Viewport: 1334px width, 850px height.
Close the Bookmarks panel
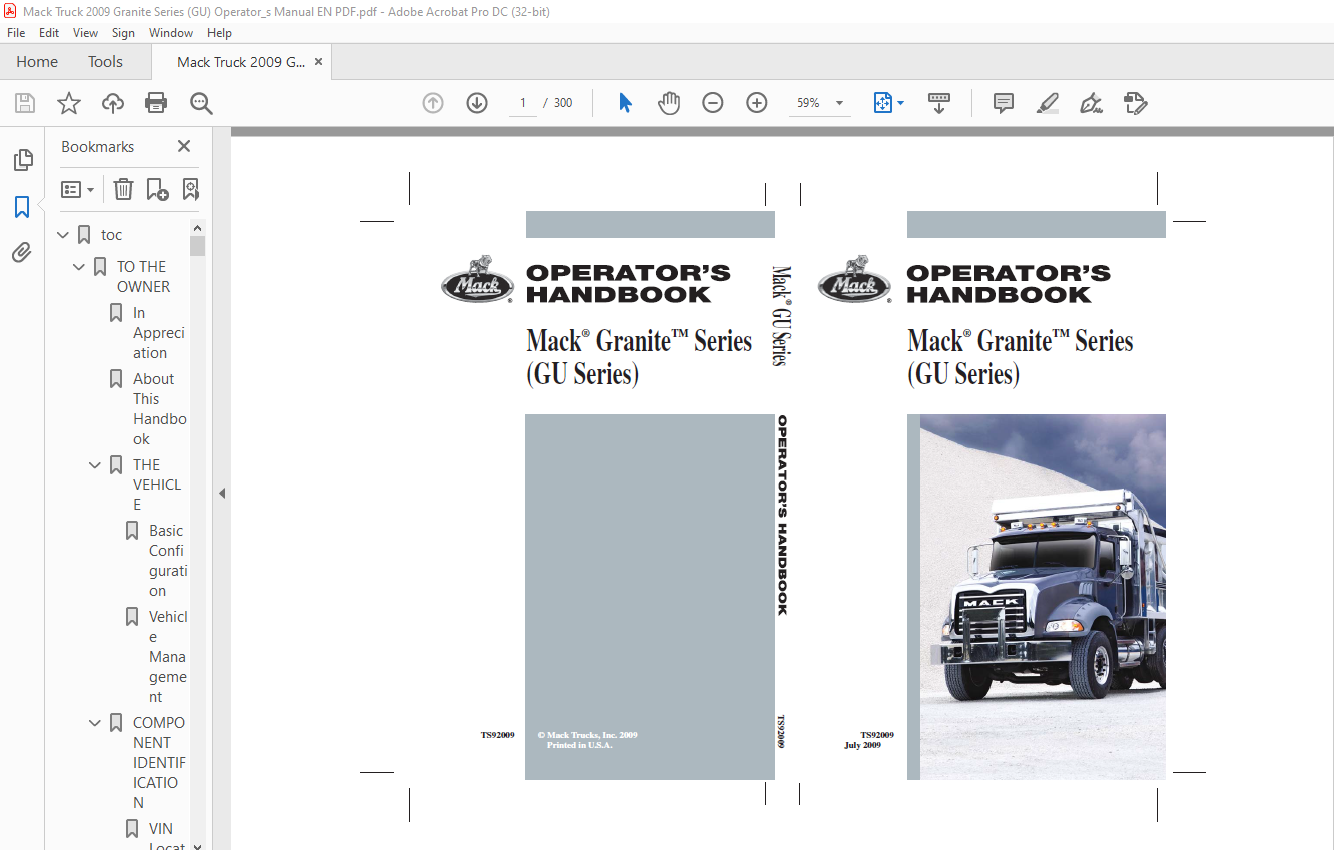184,146
